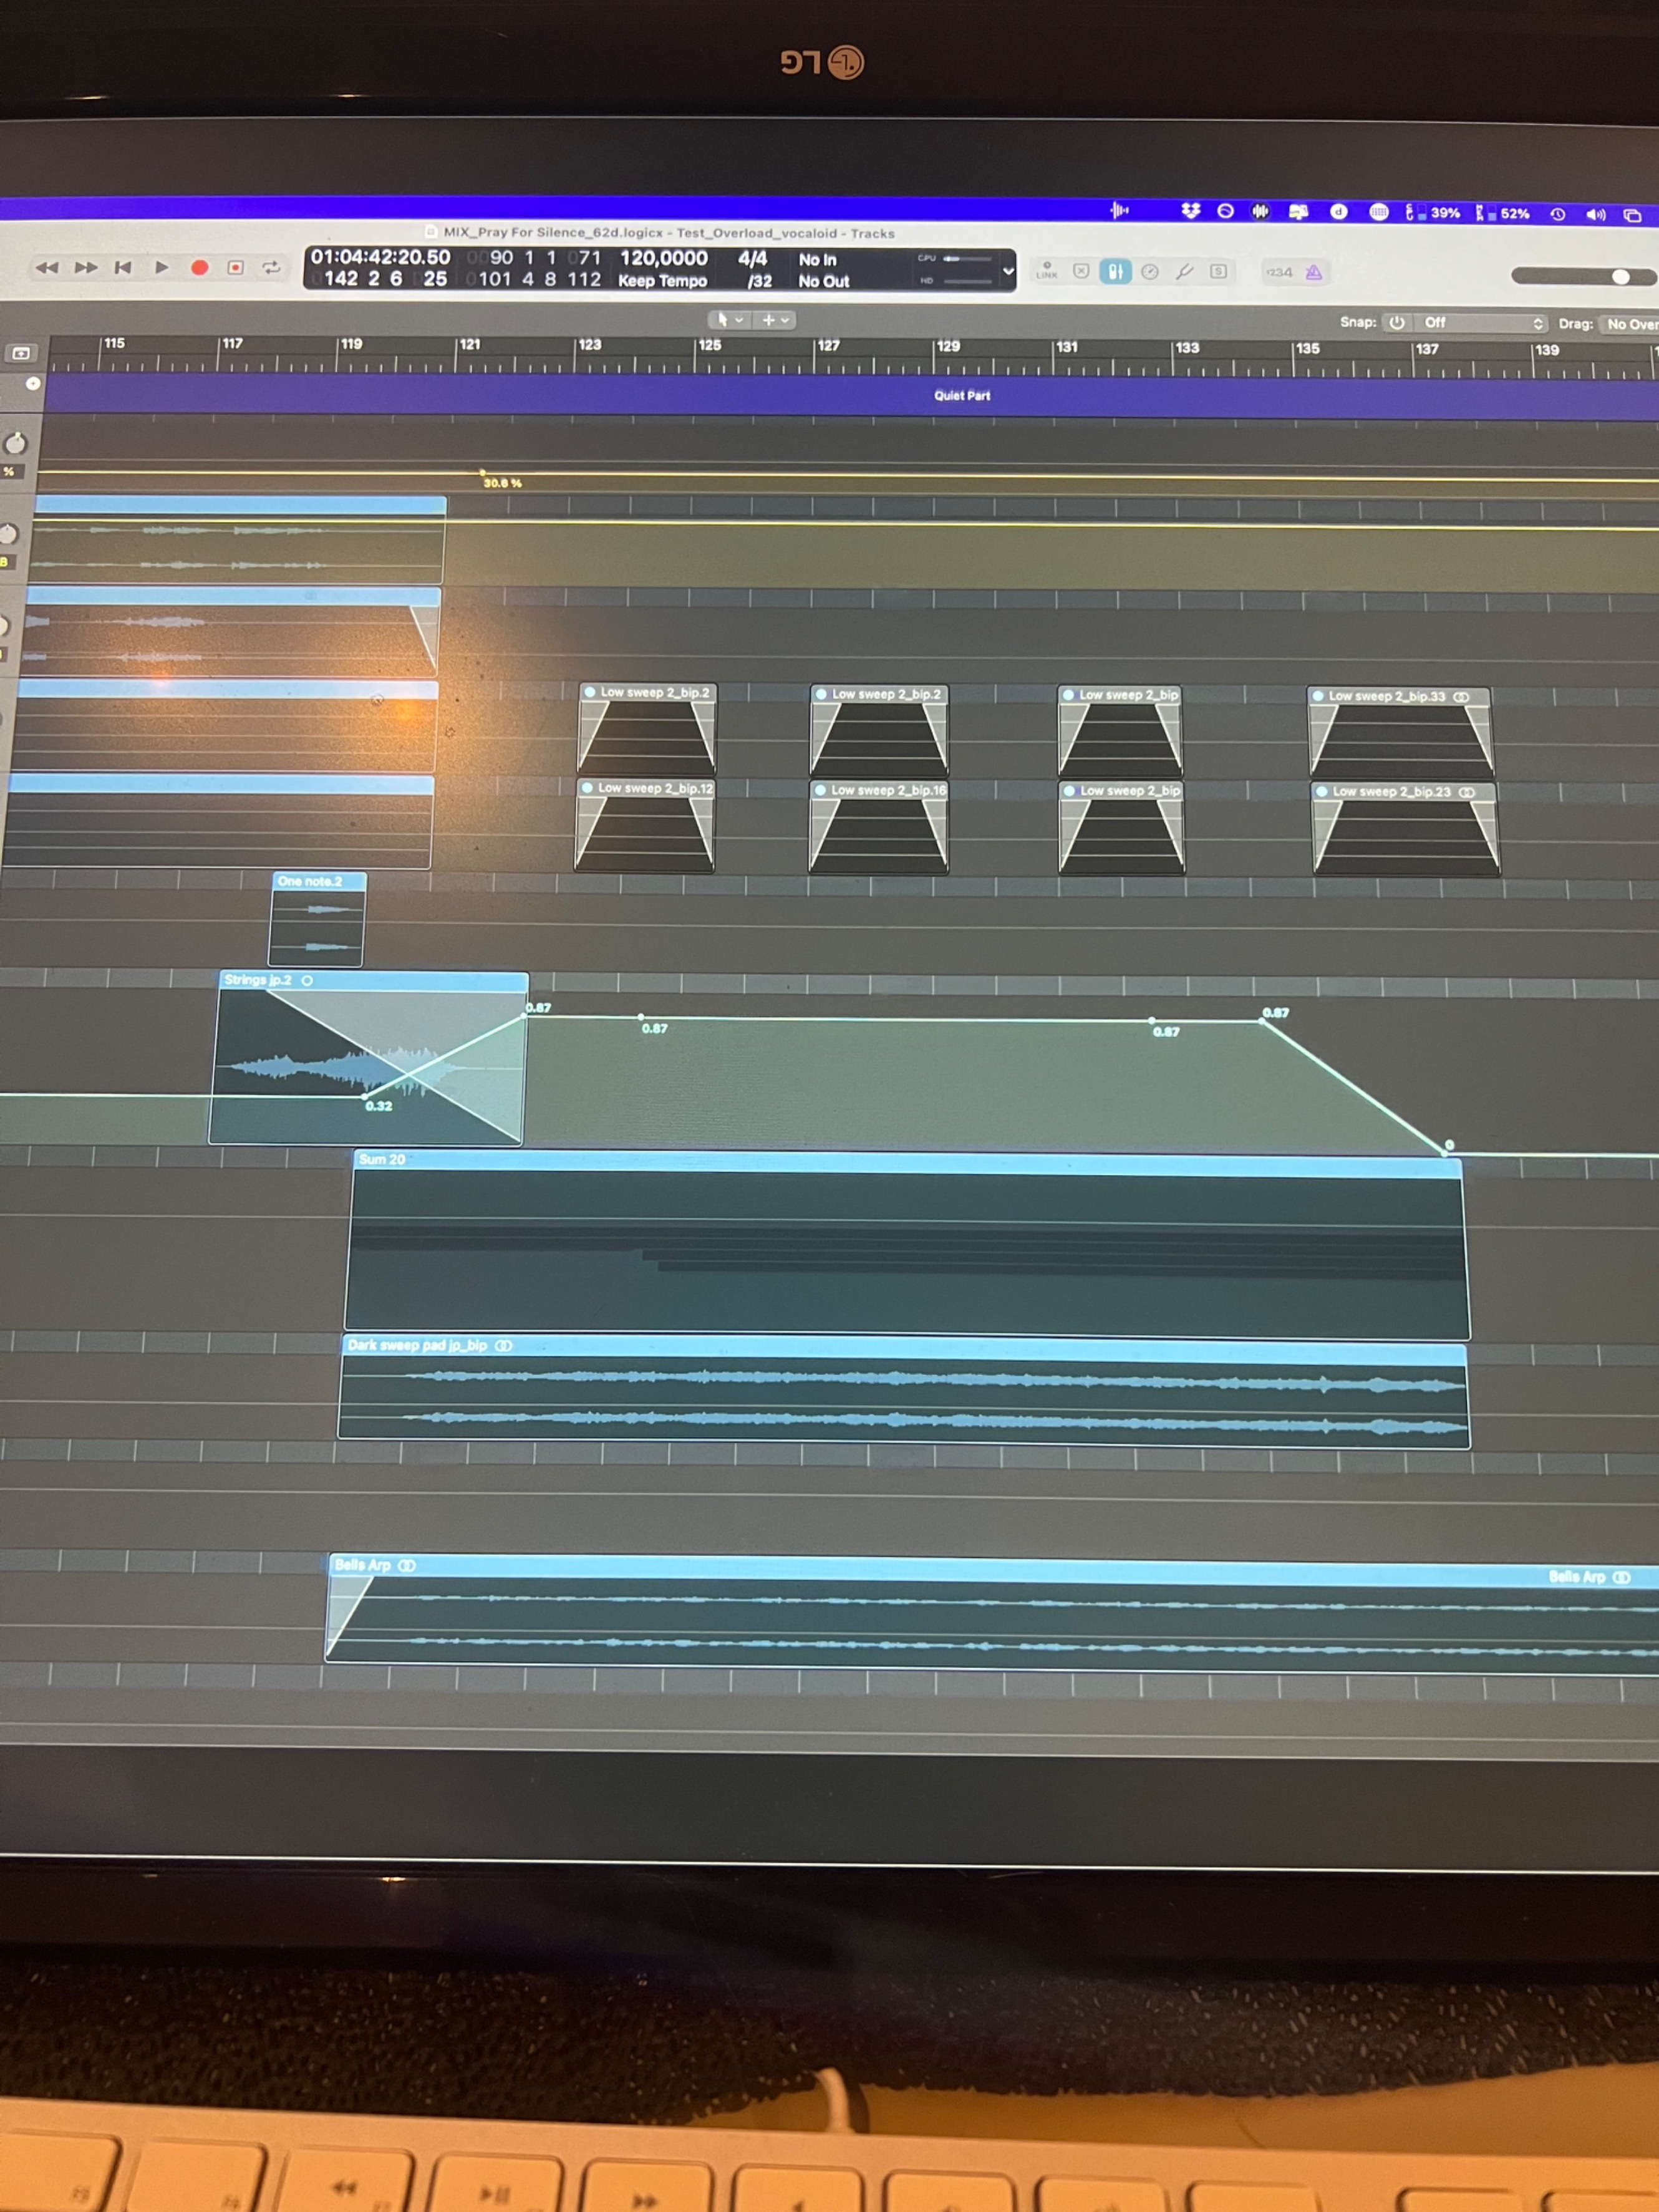The width and height of the screenshot is (1659, 2212).
Task: Click bar 133 on the ruler
Action: (x=1187, y=348)
